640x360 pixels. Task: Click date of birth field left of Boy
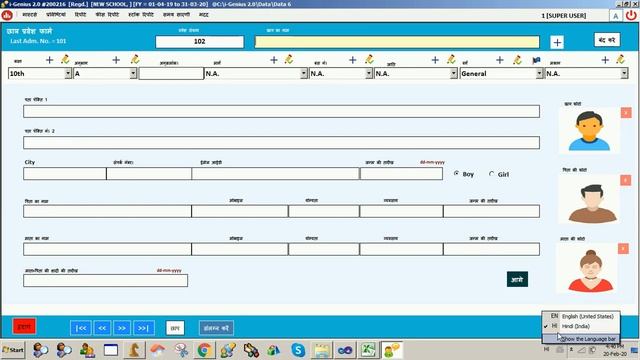point(401,173)
